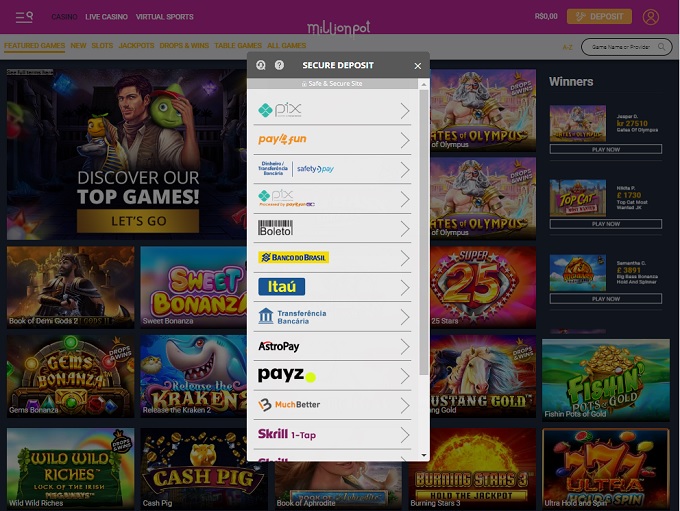Expand the MuchBetter option chevron
Image resolution: width=680 pixels, height=511 pixels.
(x=405, y=405)
